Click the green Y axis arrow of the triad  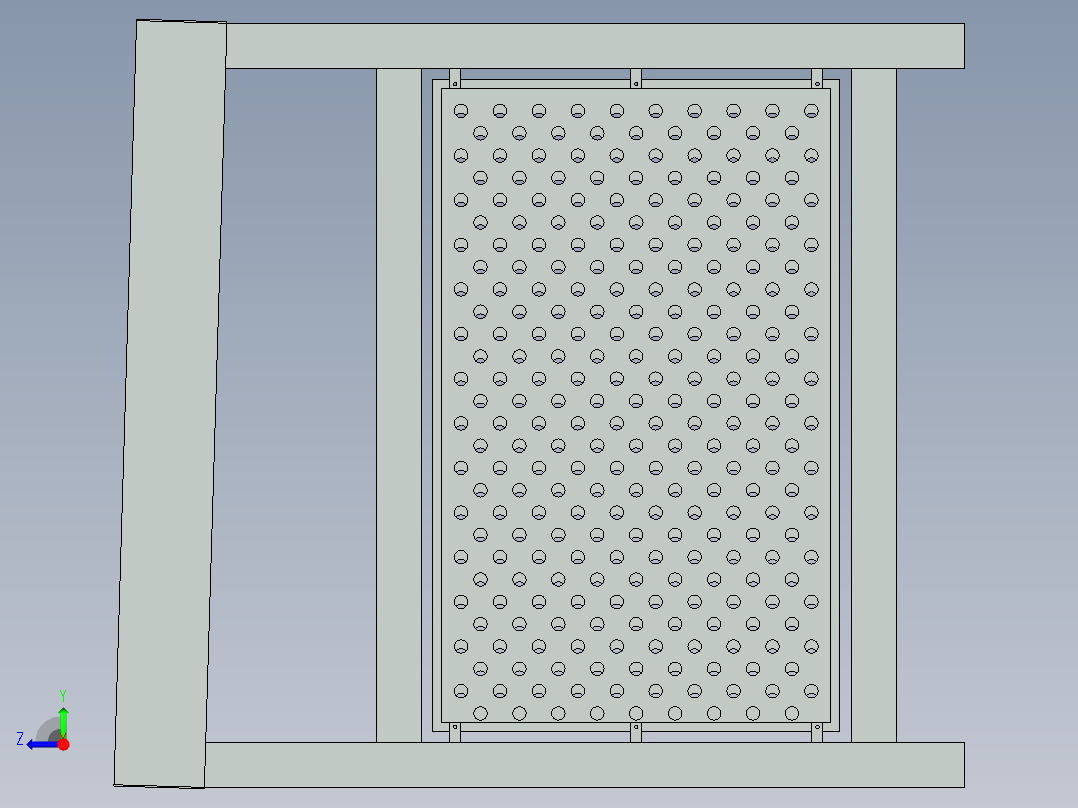click(x=63, y=721)
